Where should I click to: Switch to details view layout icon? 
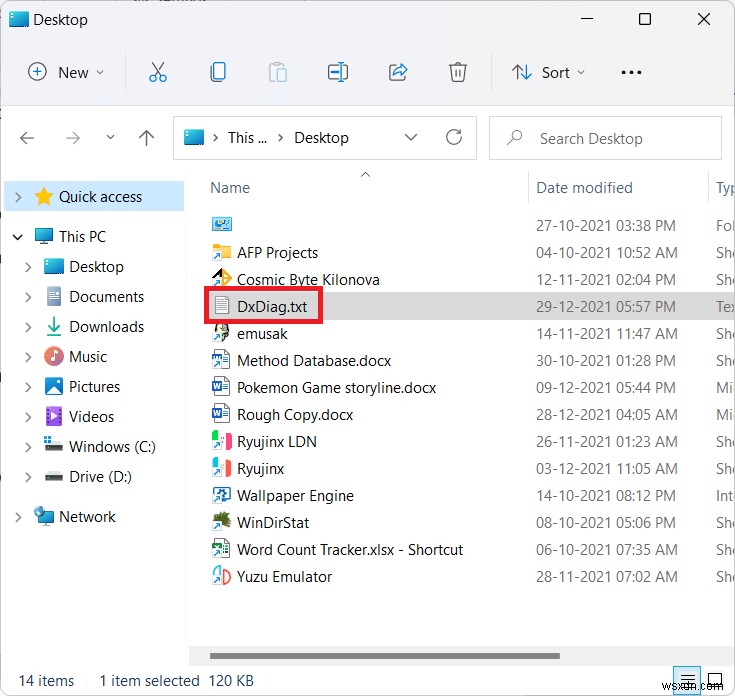[x=687, y=679]
